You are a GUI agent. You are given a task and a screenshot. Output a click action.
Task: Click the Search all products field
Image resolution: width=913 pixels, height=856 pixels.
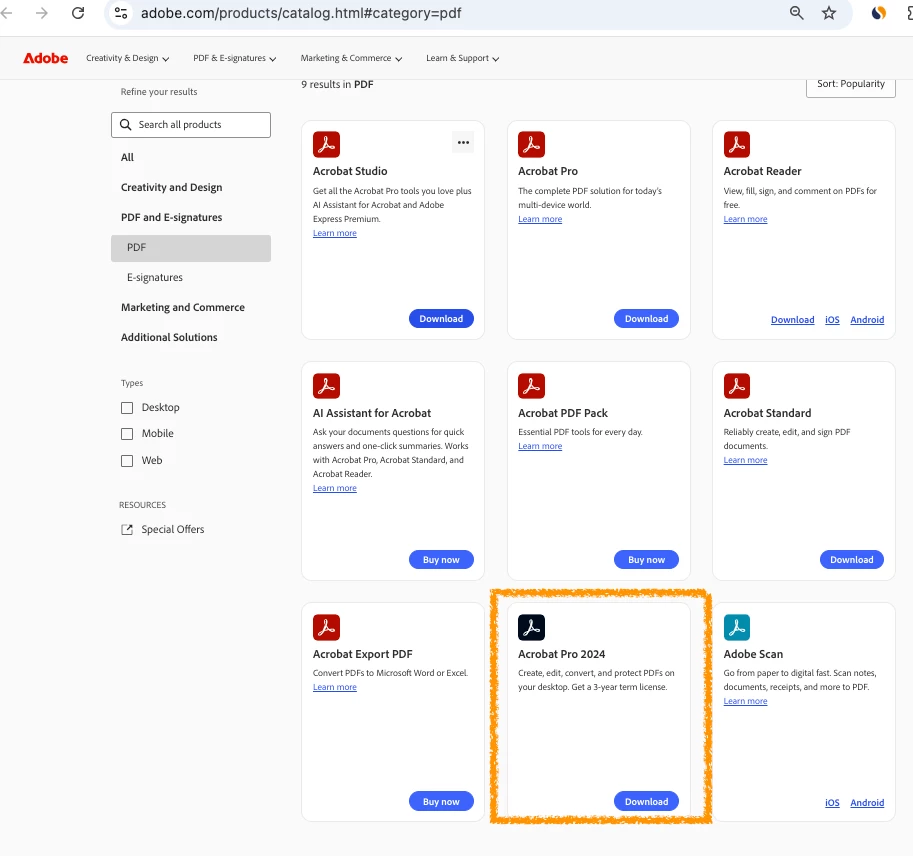pyautogui.click(x=191, y=125)
